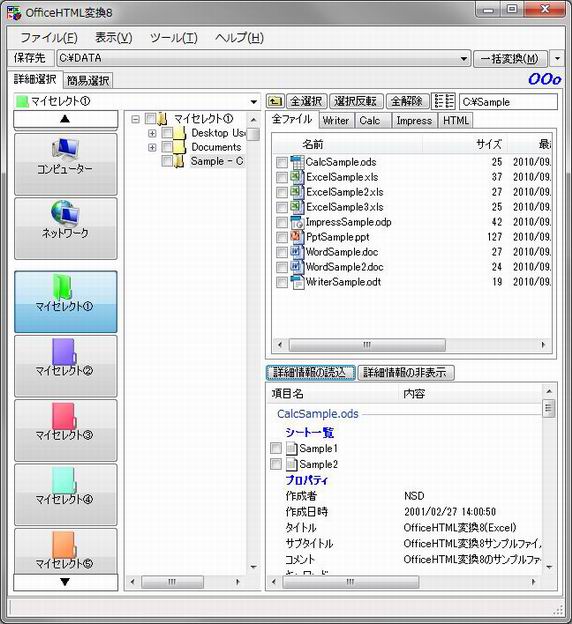Click the Sample1 sheet icon
Viewport: 572px width, 624px height.
tap(291, 448)
